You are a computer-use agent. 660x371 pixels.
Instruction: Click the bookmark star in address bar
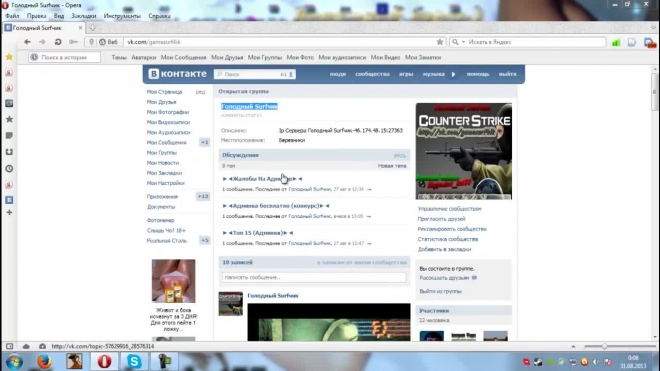coord(440,42)
